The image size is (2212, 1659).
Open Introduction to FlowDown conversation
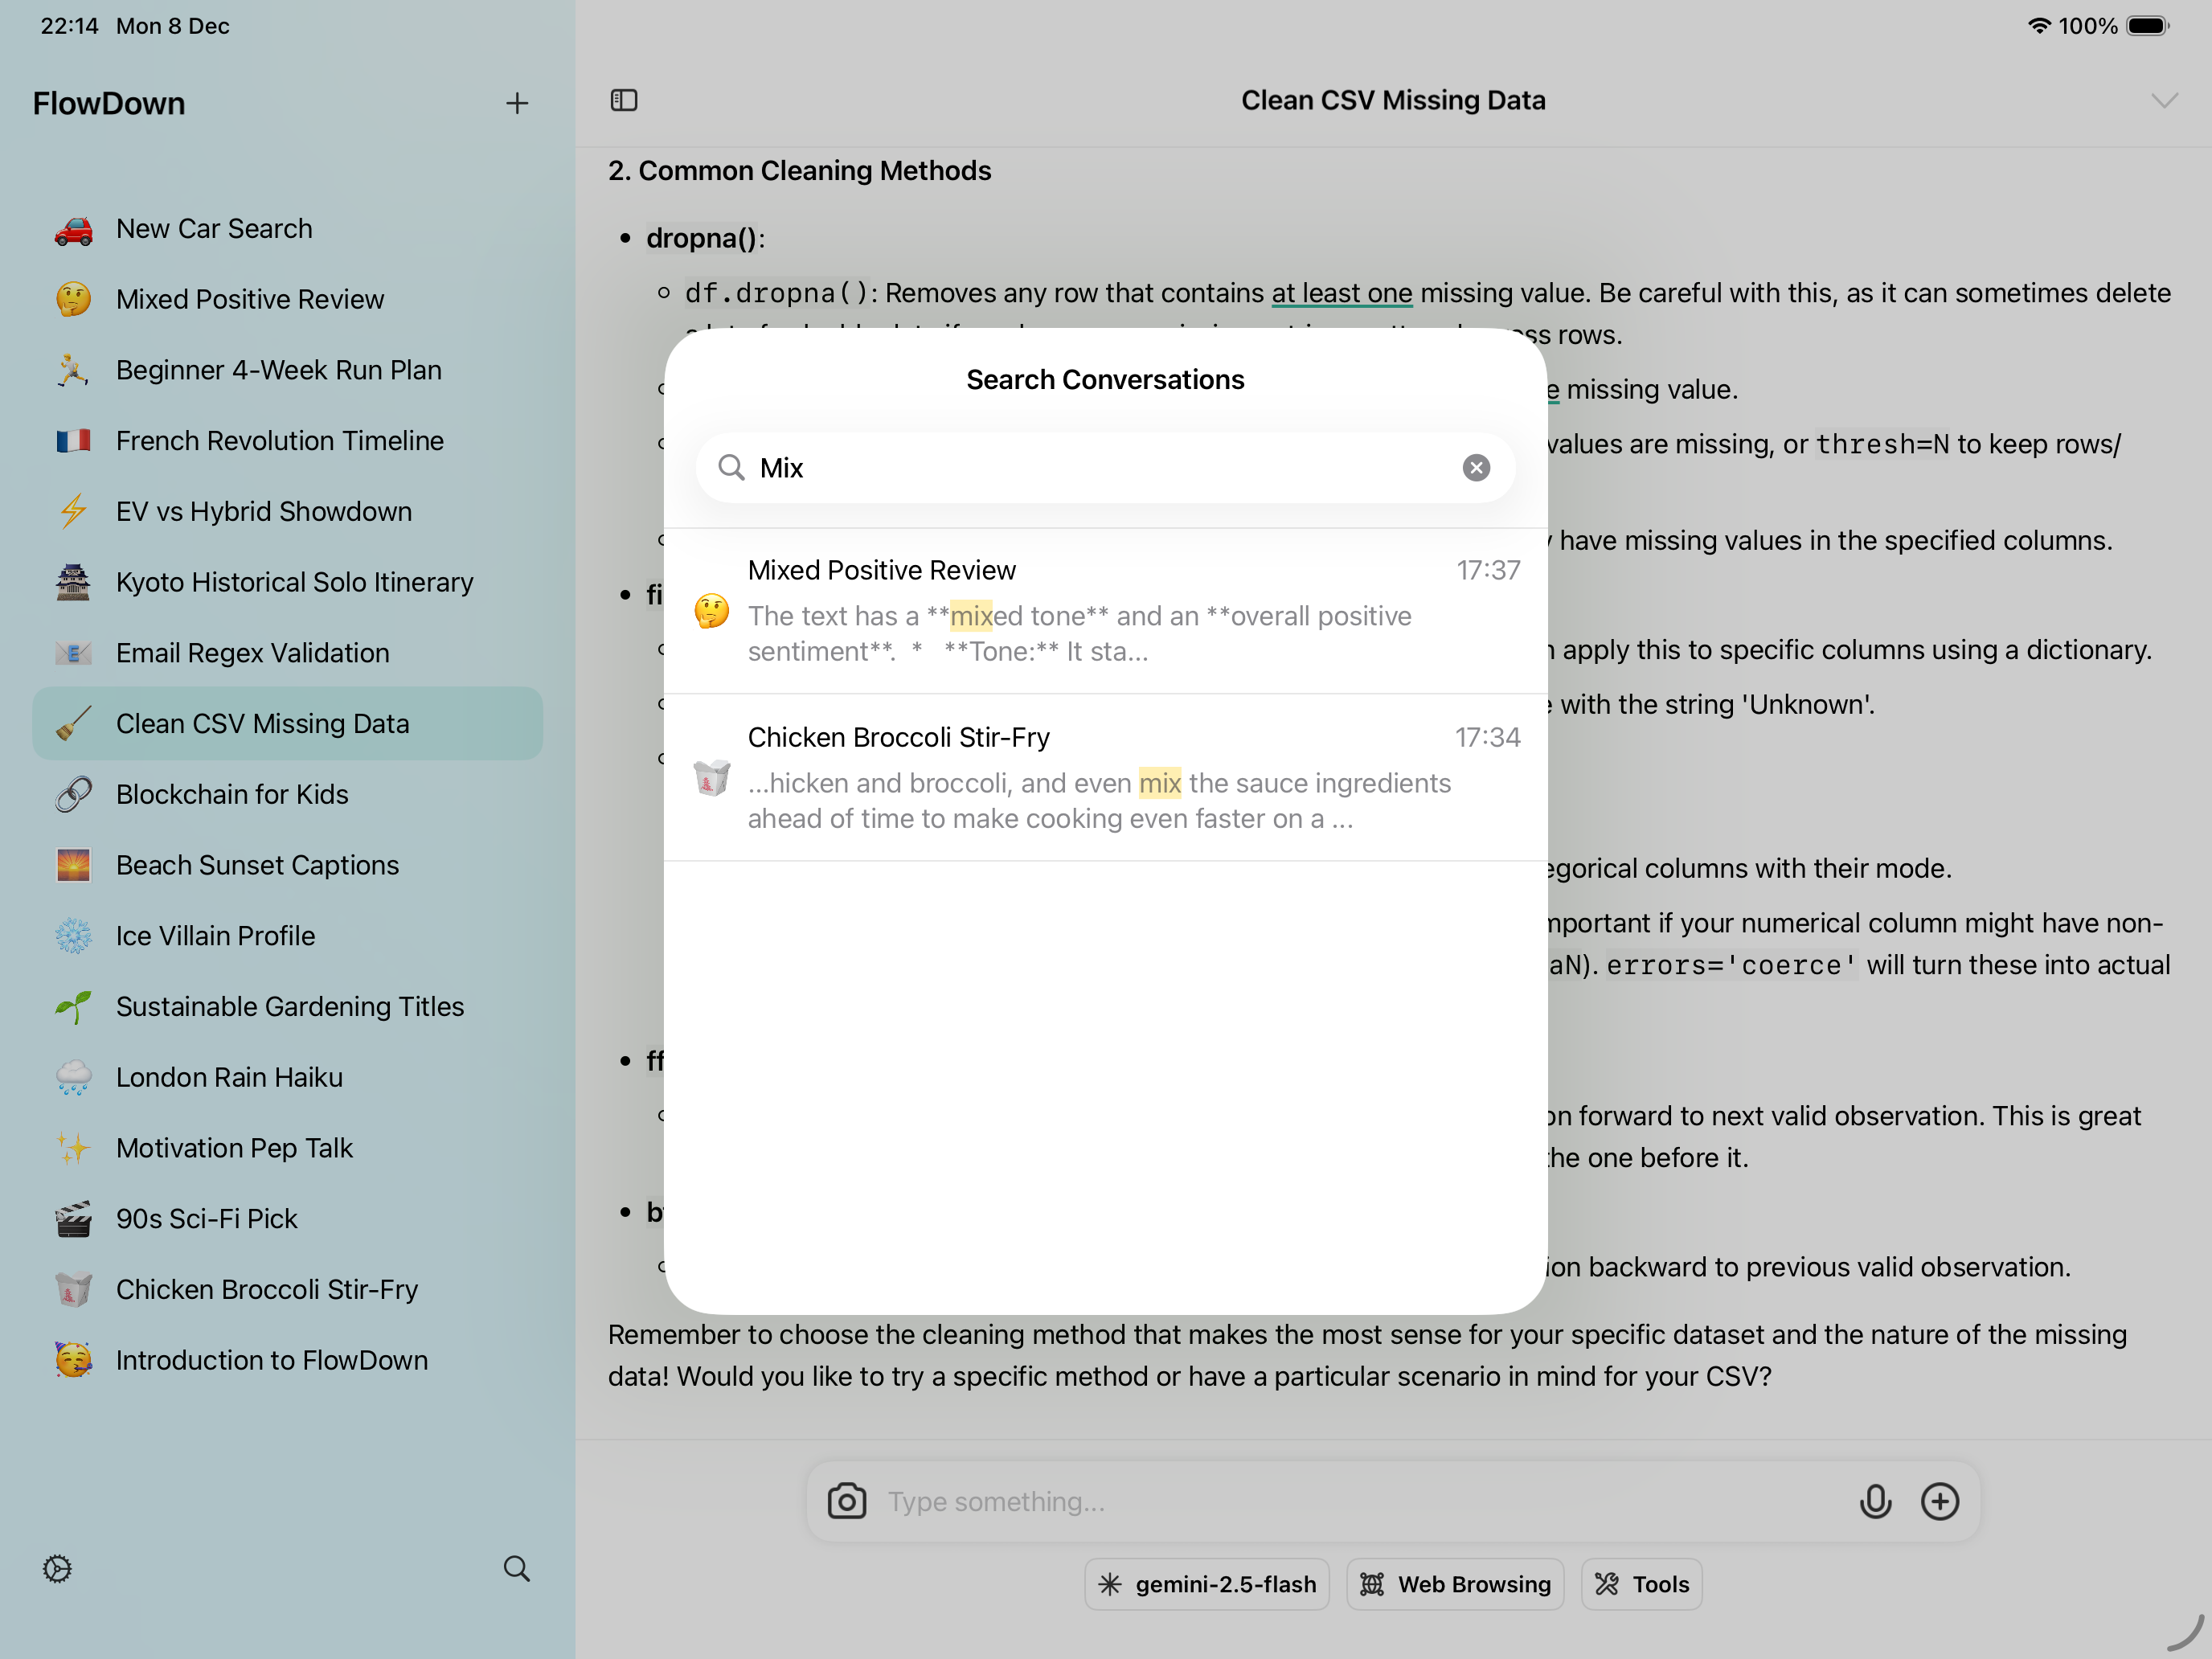tap(288, 1360)
